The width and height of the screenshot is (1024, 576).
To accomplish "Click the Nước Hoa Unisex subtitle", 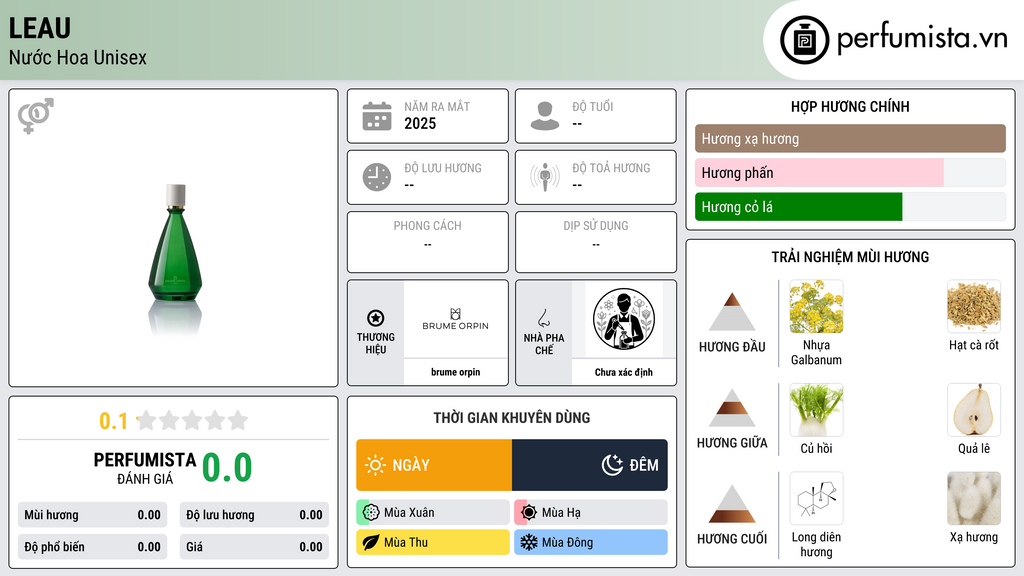I will 78,57.
